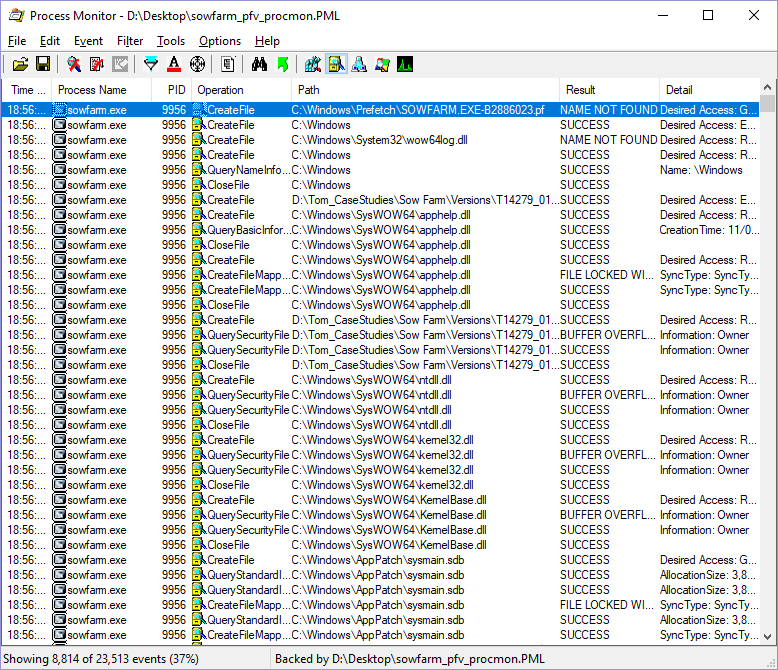778x670 pixels.
Task: Toggle Show Process and Thread Activity icon
Action: coord(382,64)
